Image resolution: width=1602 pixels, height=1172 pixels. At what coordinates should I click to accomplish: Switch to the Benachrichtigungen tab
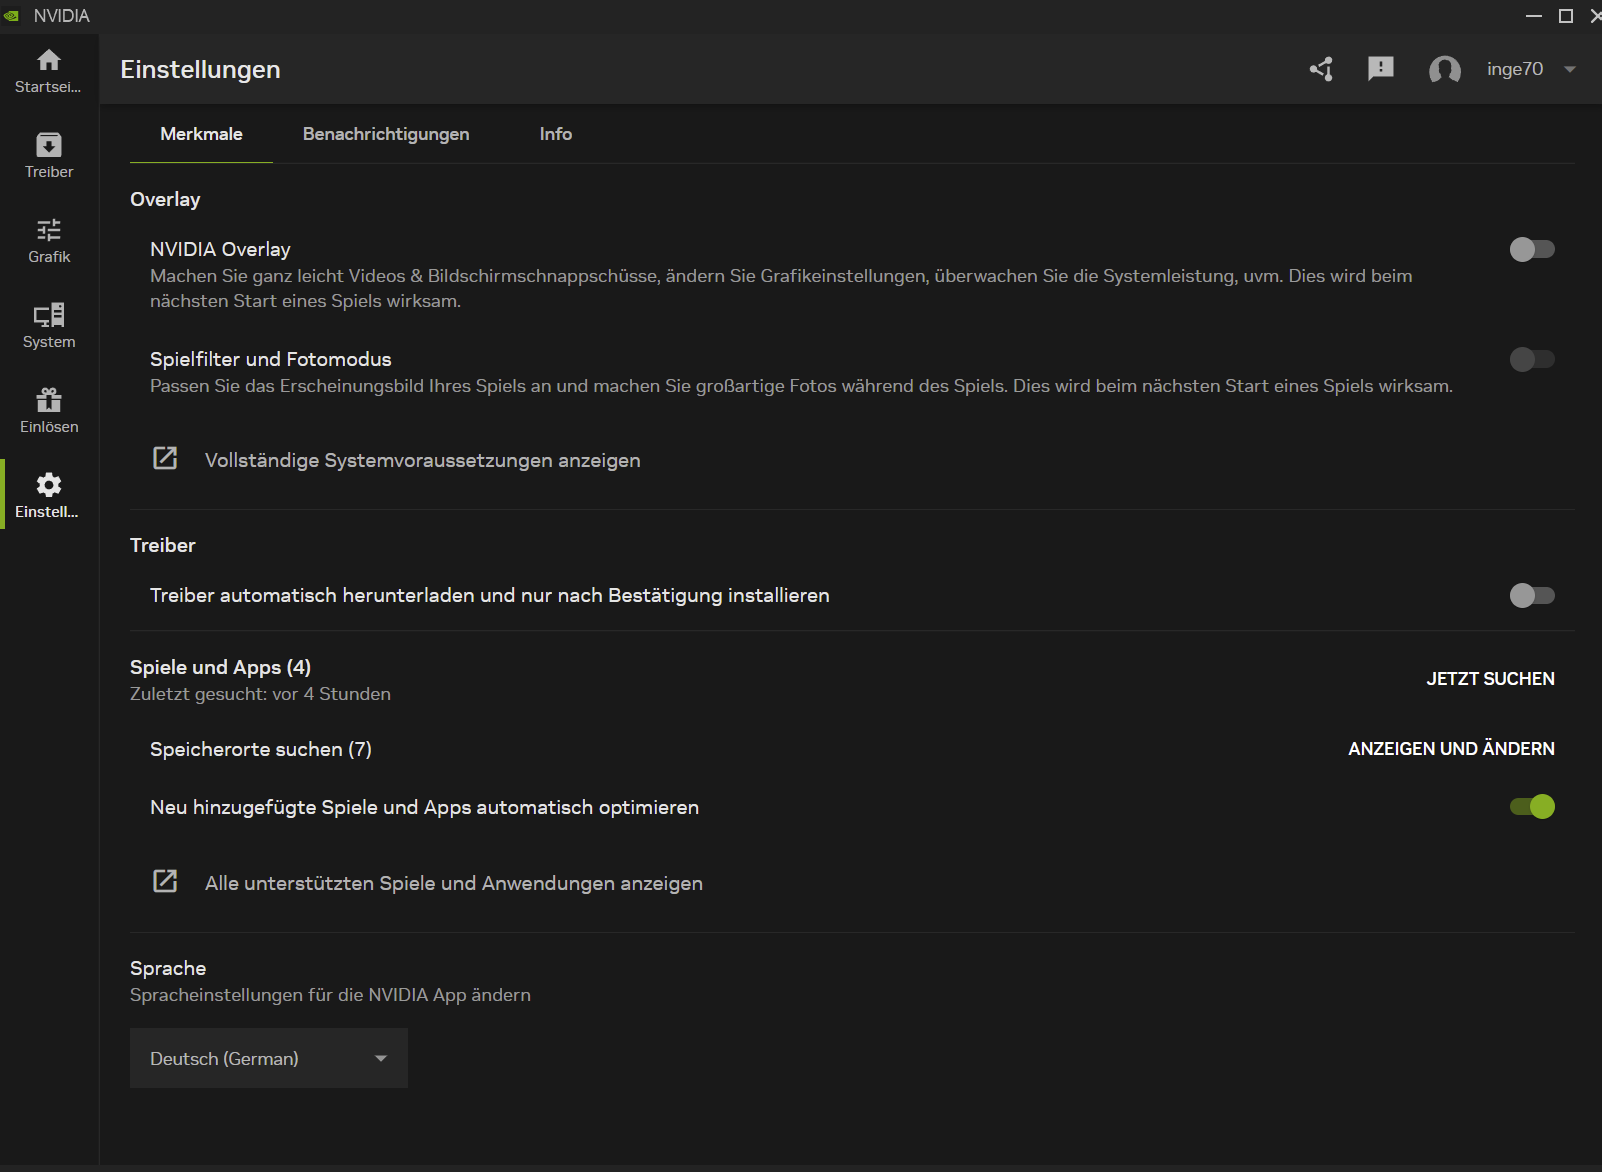386,134
